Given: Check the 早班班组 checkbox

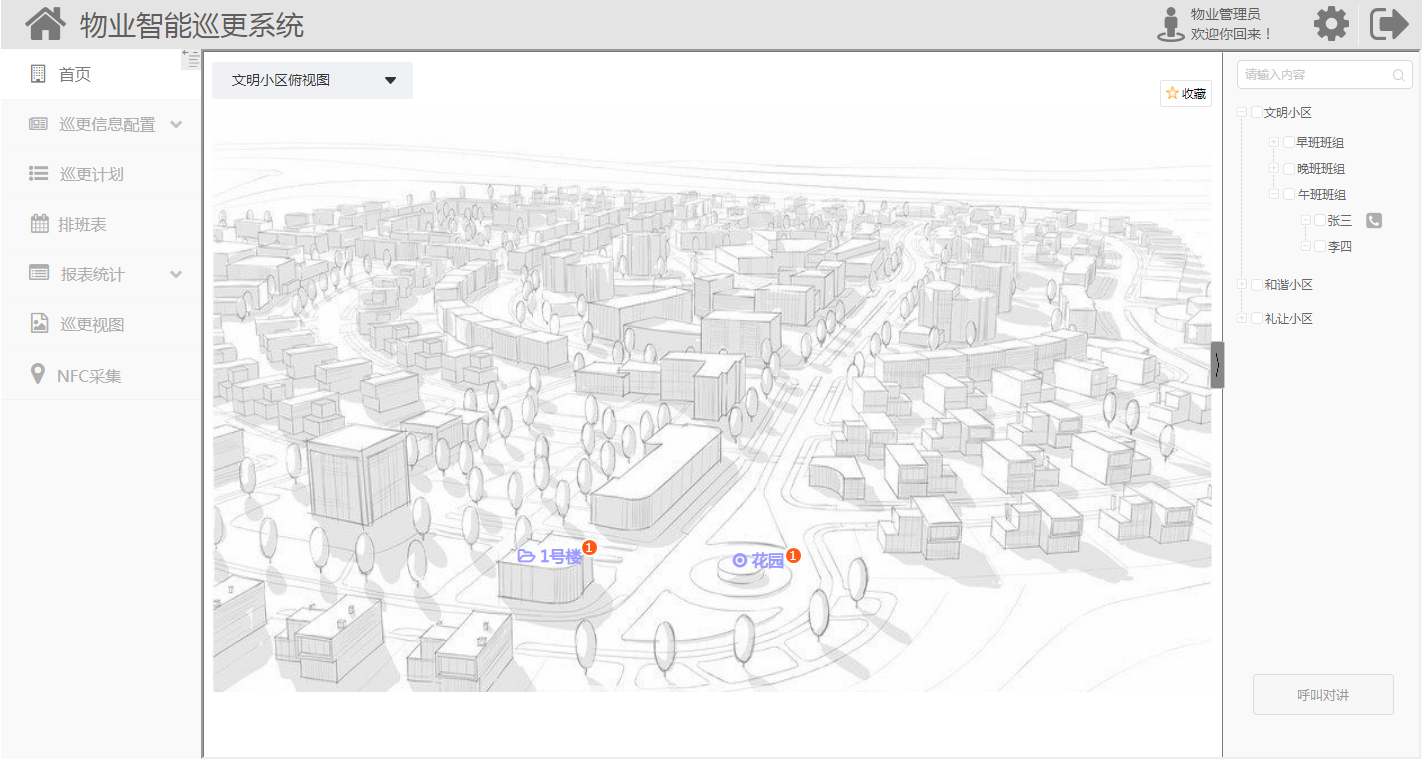Looking at the screenshot, I should point(1289,143).
